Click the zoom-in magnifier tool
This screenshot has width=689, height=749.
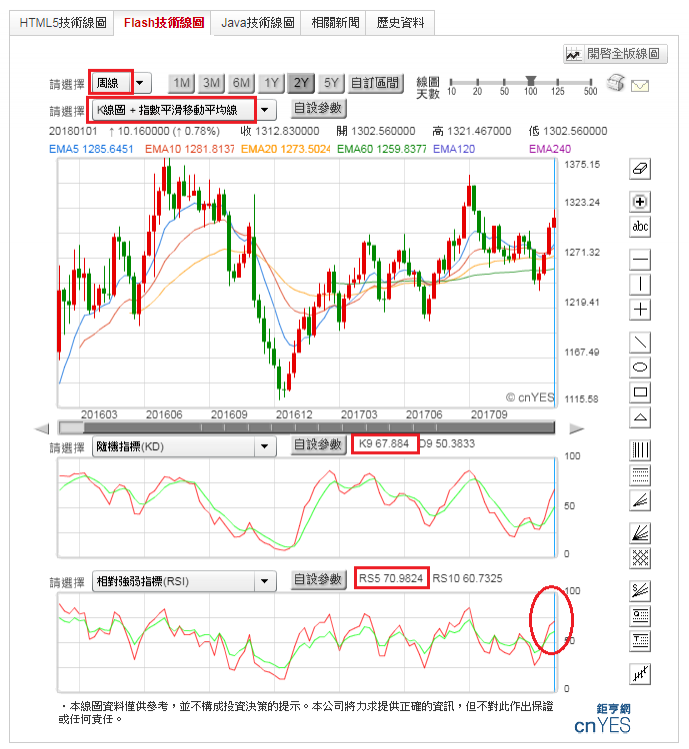pyautogui.click(x=640, y=202)
